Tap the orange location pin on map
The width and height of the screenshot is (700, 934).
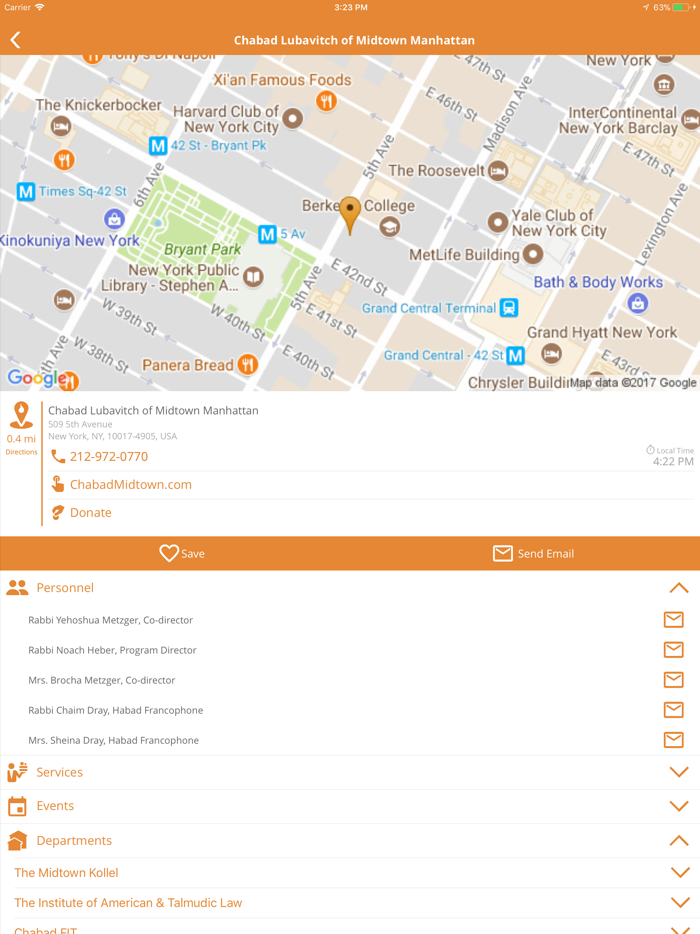point(350,215)
